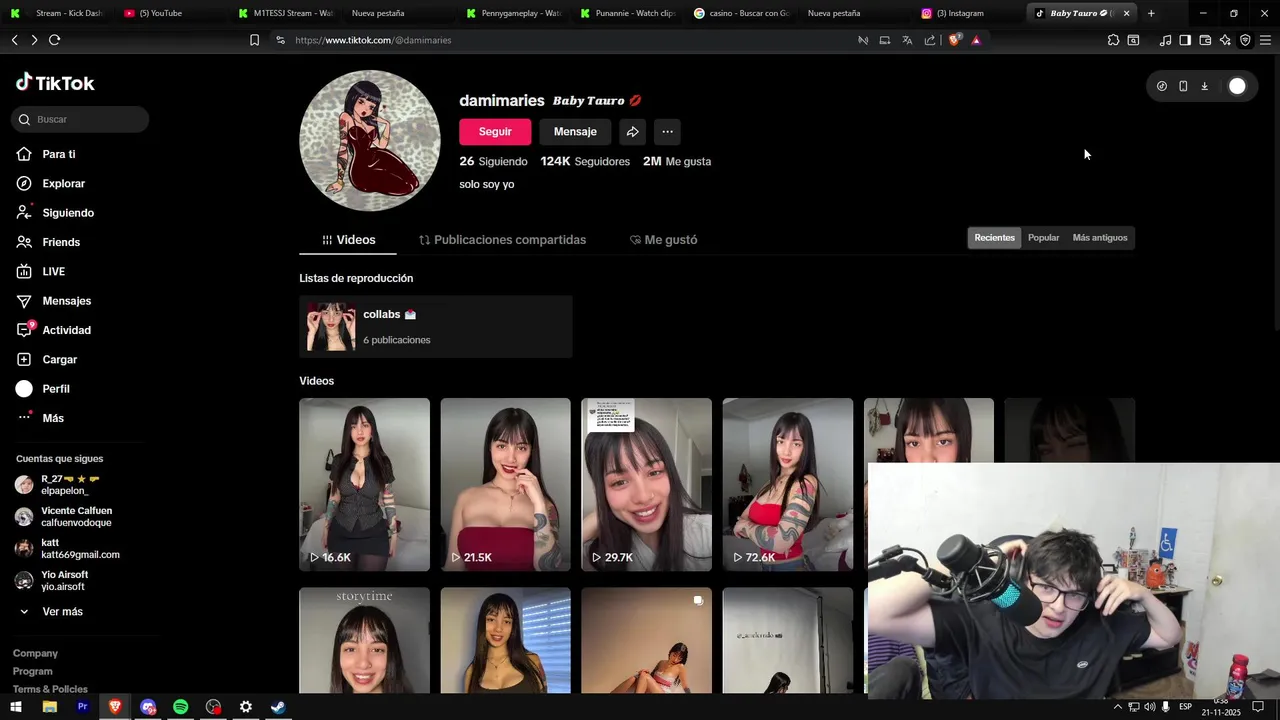Open Brave Rewards triangle icon

(976, 40)
